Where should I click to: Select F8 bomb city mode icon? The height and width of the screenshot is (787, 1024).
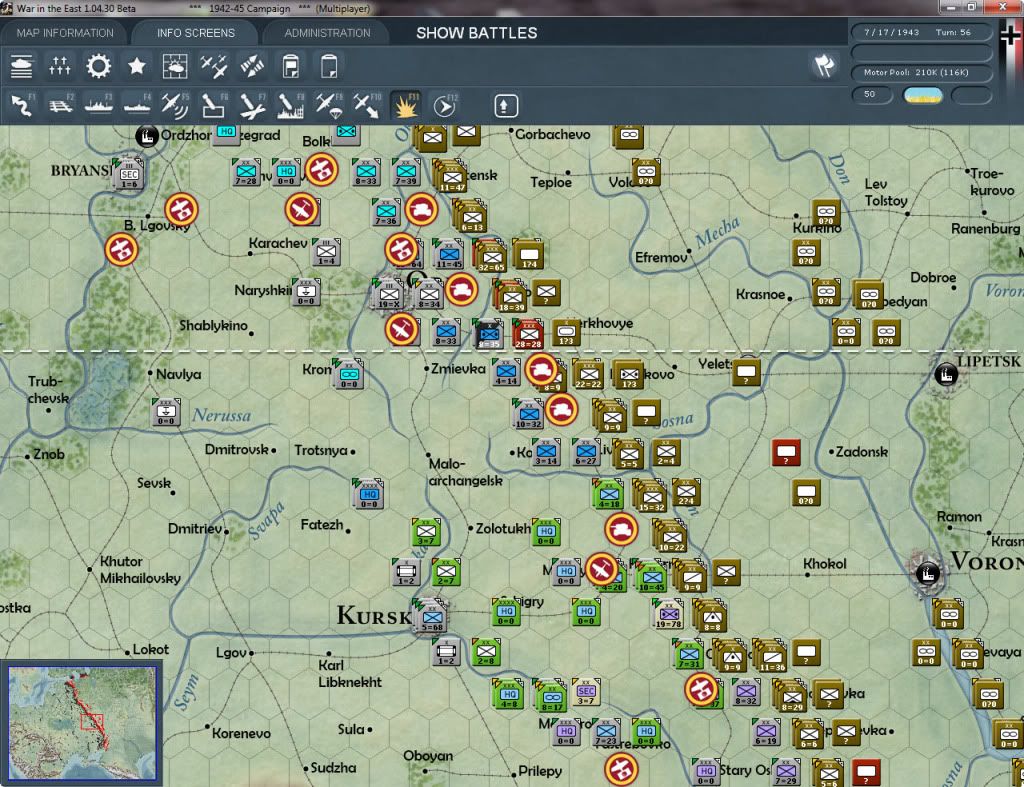pos(291,106)
